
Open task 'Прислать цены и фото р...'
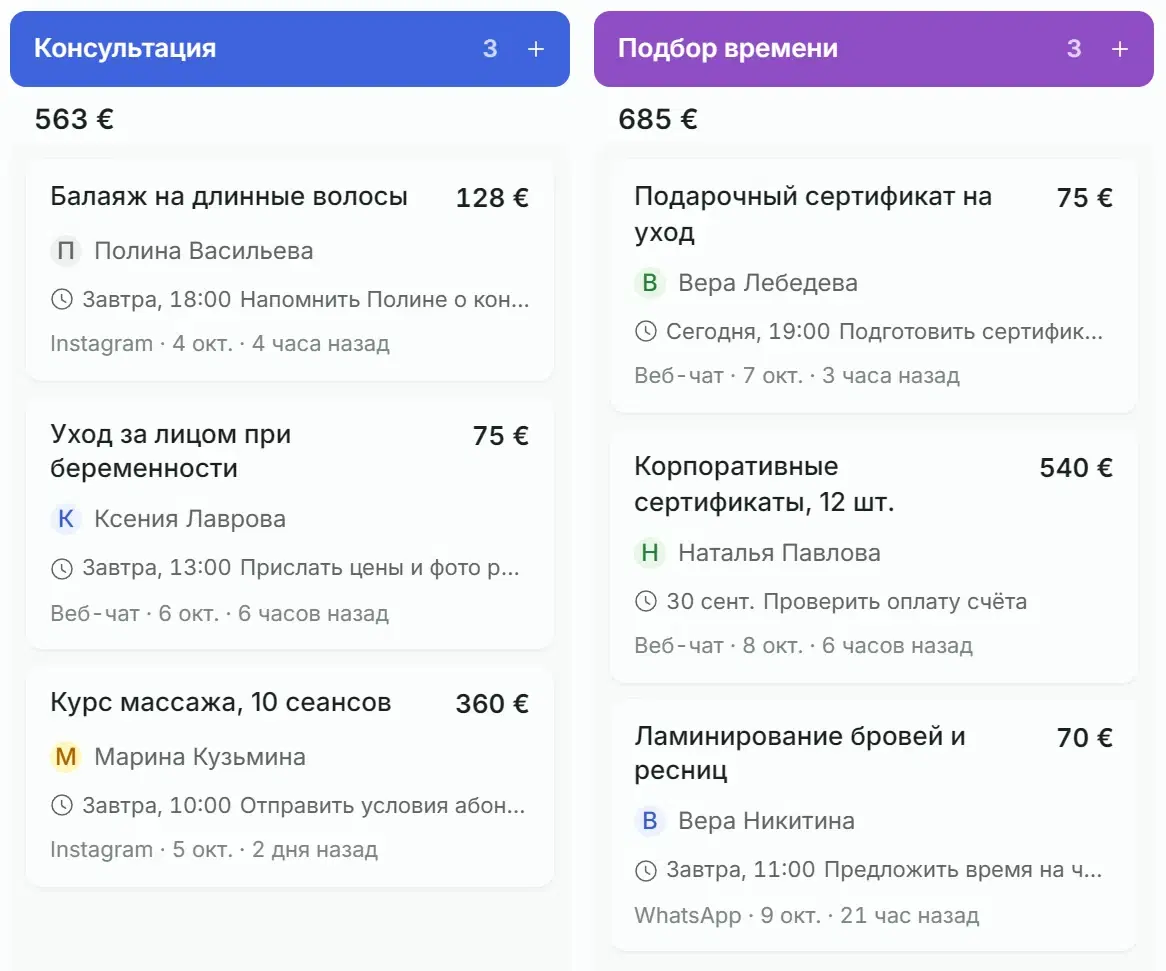380,569
